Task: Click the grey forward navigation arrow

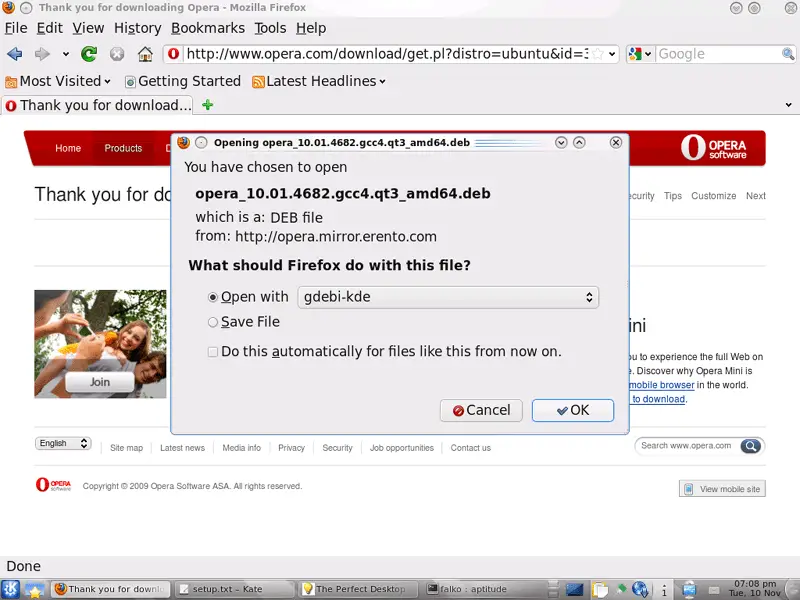Action: coord(42,54)
